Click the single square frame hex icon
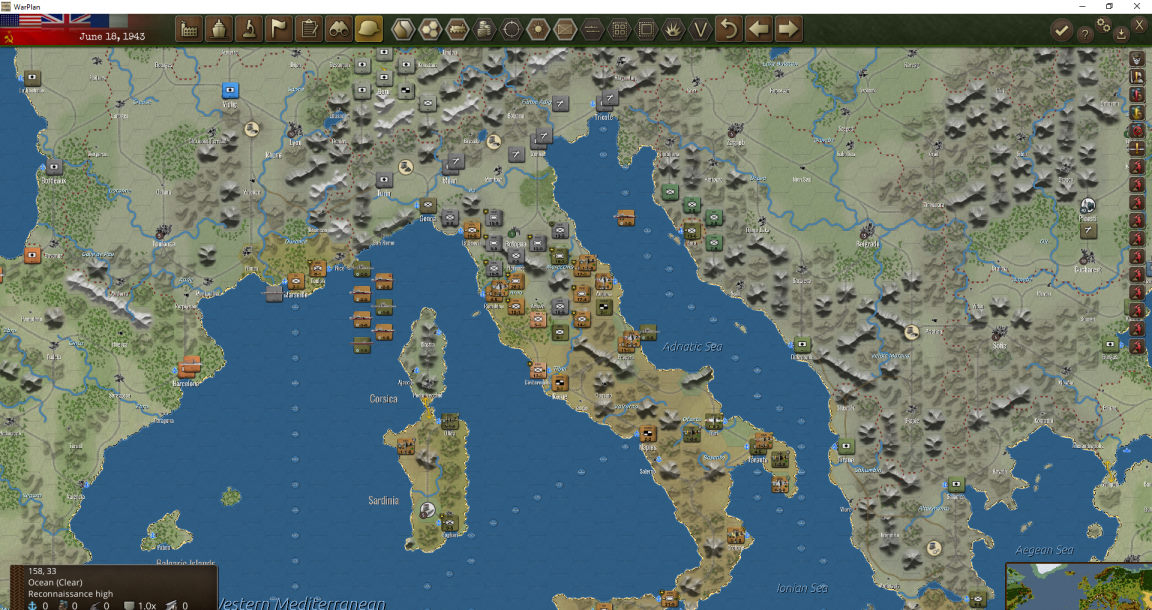 (647, 30)
